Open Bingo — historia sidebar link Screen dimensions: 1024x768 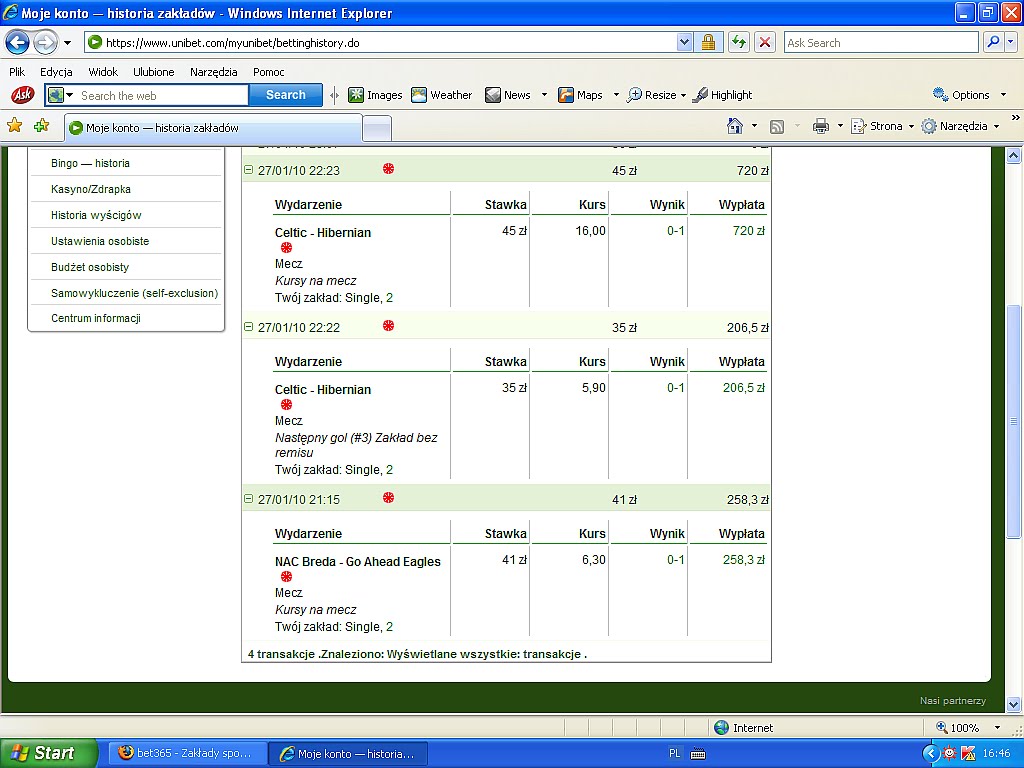coord(90,163)
